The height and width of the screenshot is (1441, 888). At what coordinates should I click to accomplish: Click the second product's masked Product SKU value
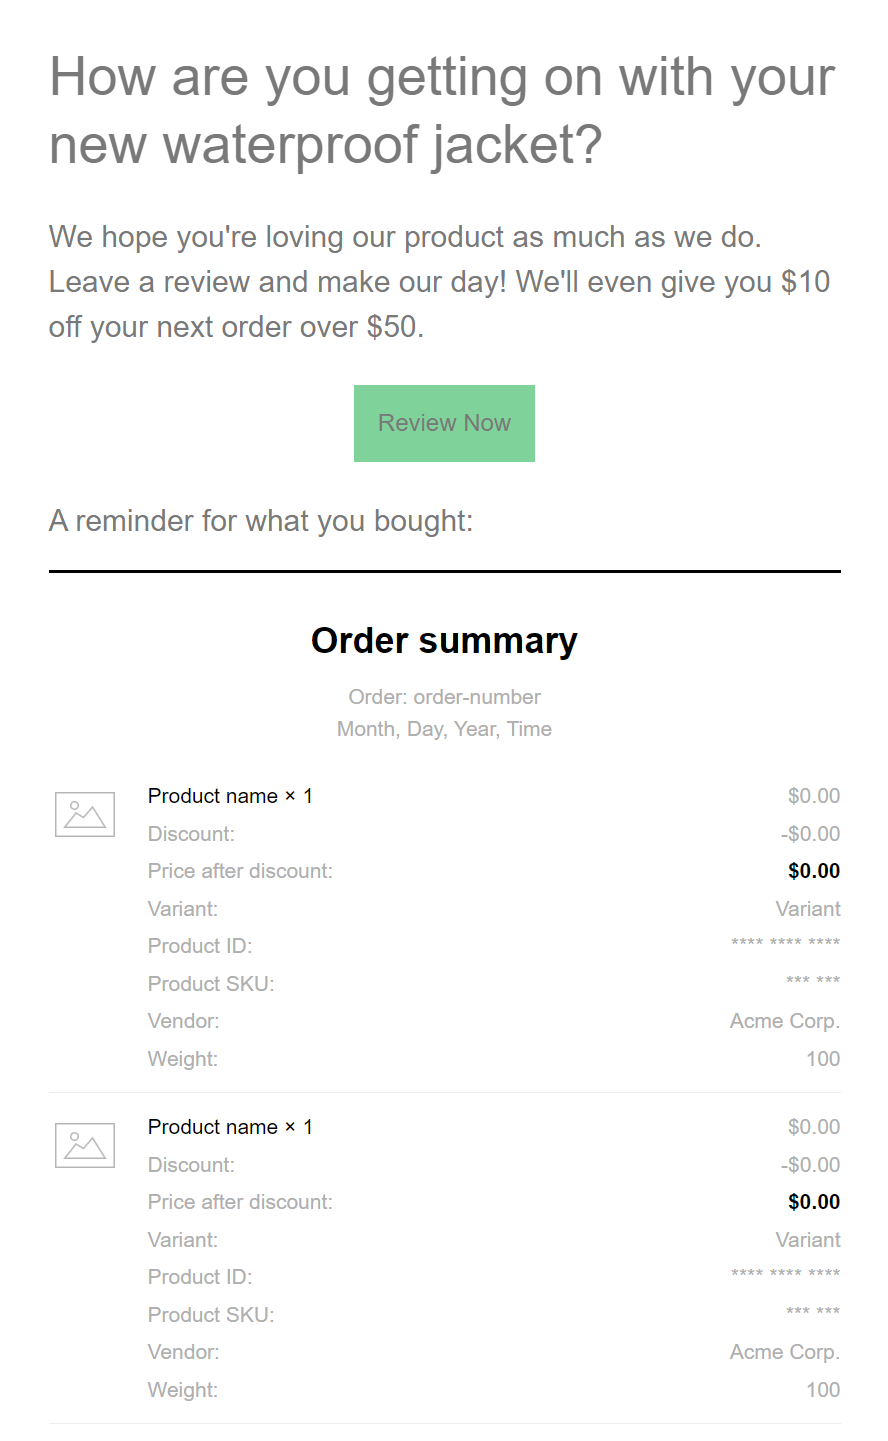click(x=812, y=1312)
